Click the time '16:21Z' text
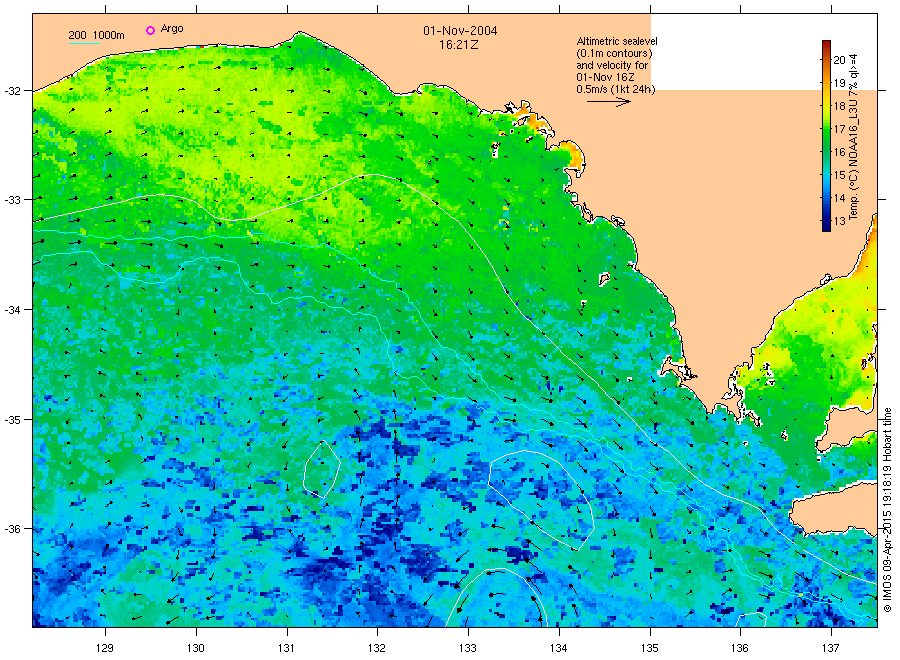900x660 pixels. (x=459, y=45)
